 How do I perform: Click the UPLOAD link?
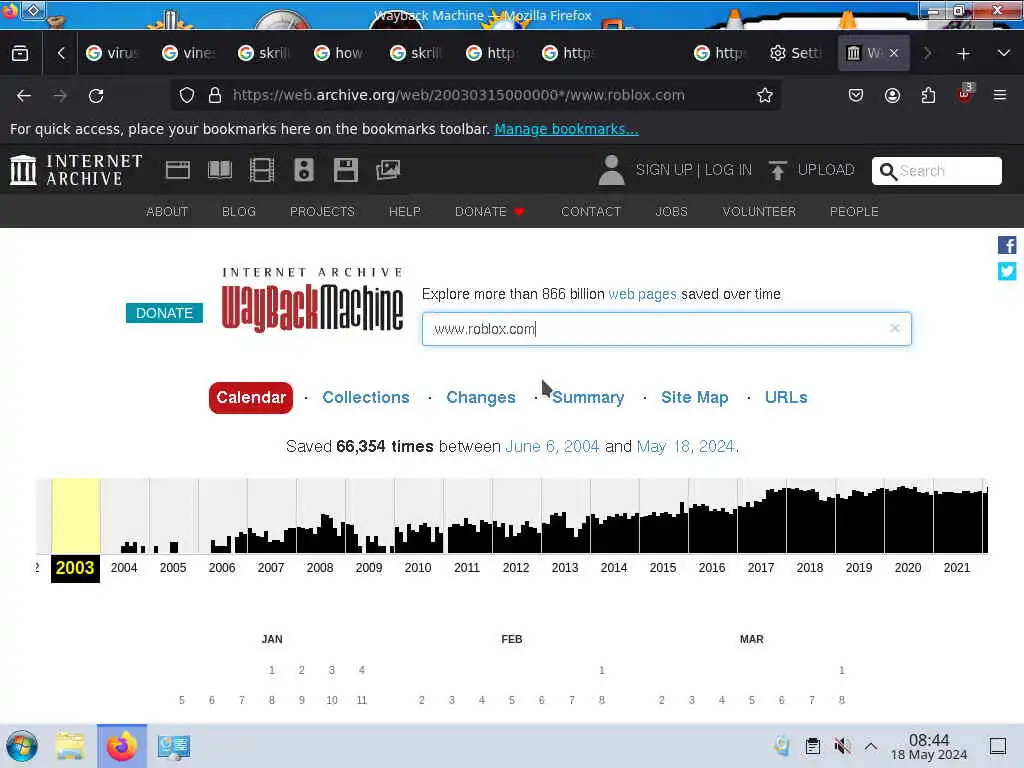click(826, 170)
